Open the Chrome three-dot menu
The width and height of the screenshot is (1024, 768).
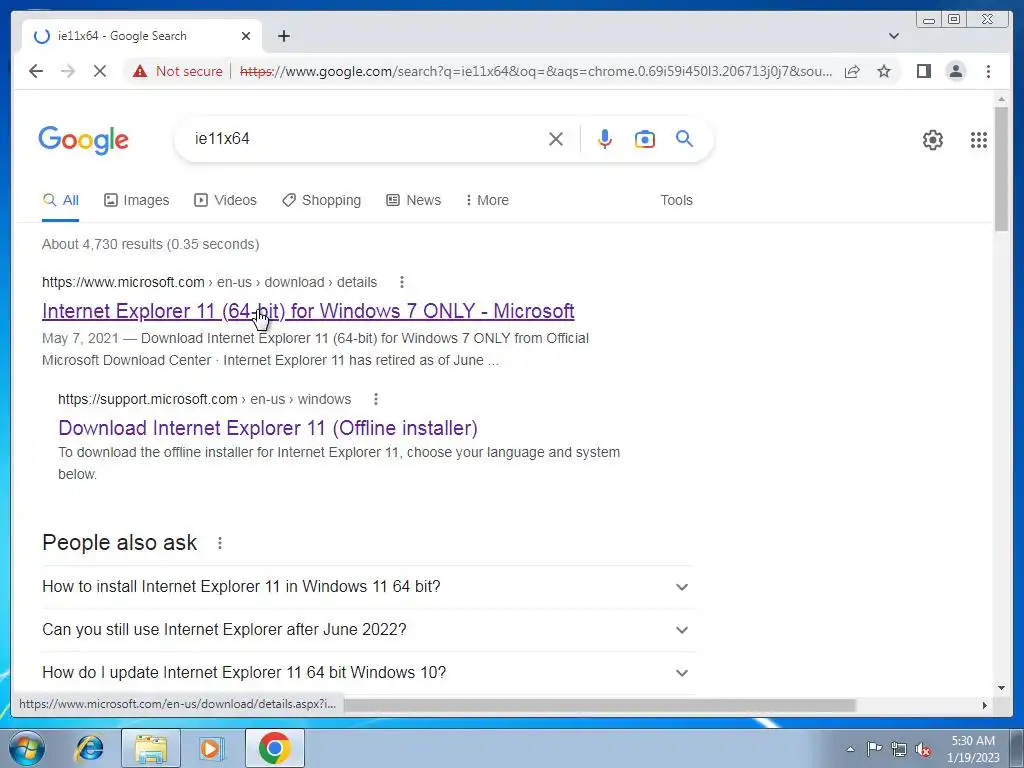pyautogui.click(x=988, y=71)
